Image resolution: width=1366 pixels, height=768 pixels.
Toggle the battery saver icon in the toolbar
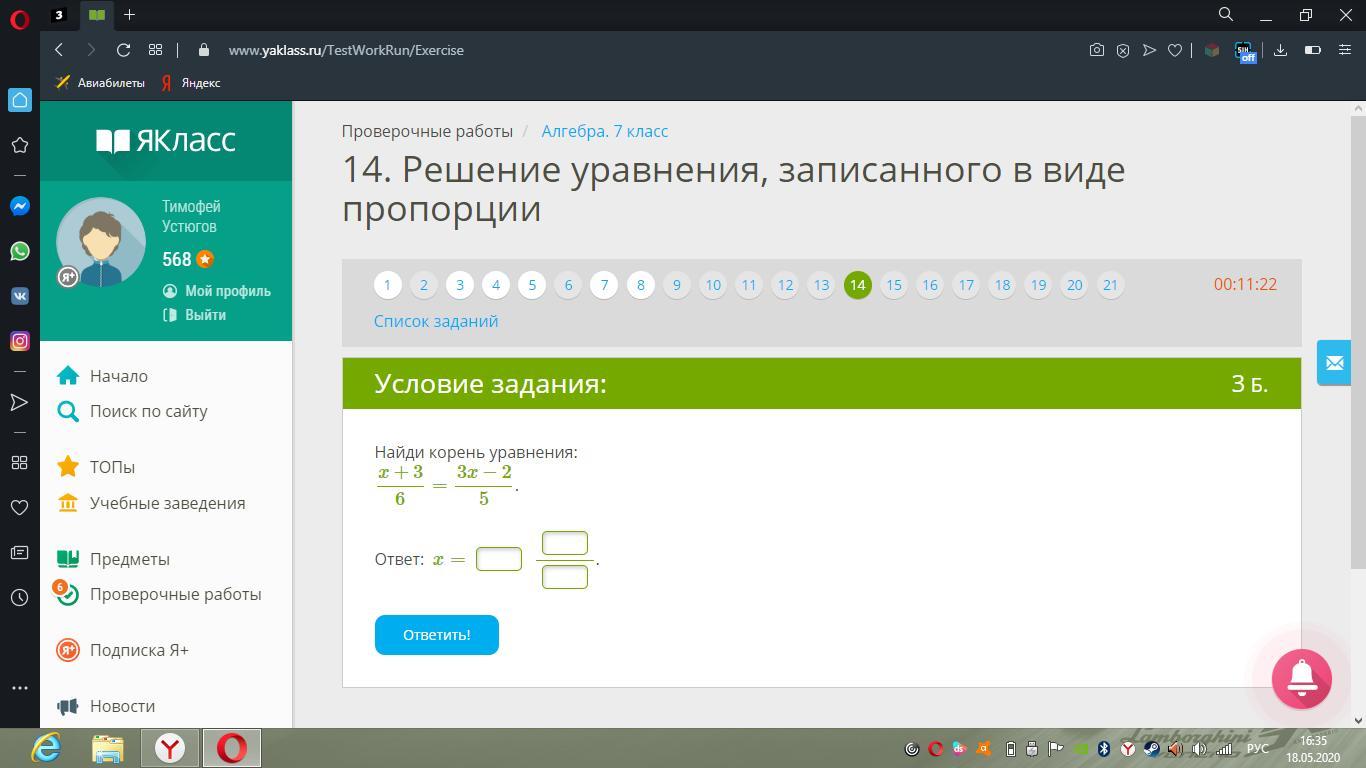pyautogui.click(x=1313, y=50)
